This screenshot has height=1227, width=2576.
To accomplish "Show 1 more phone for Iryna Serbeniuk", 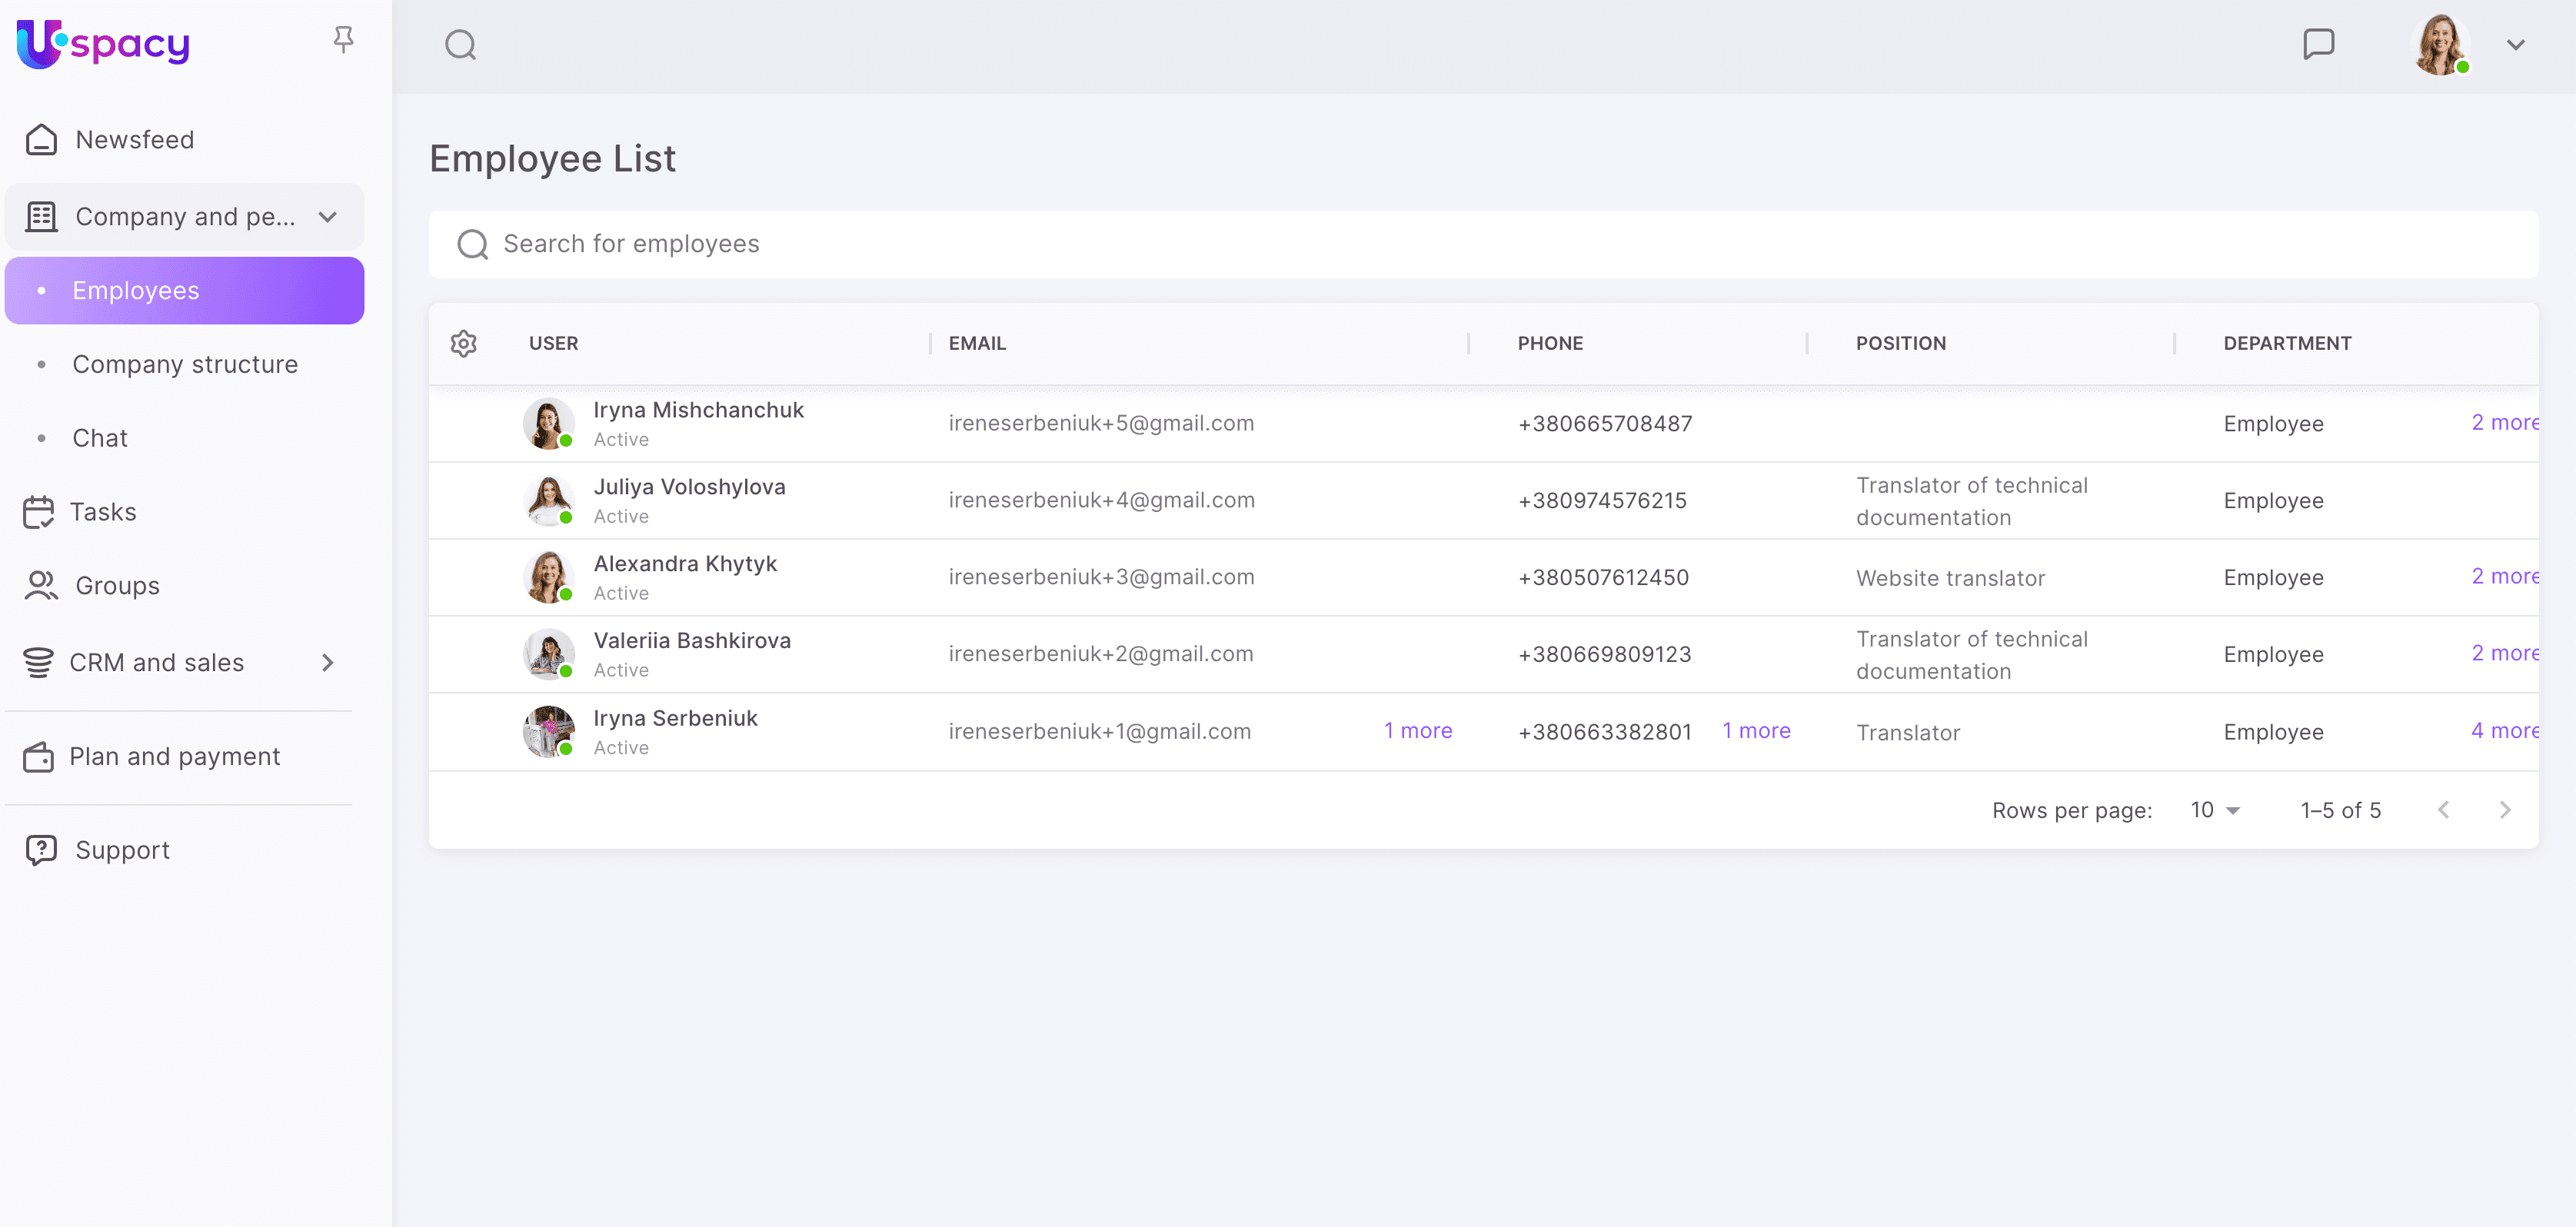I will [x=1756, y=731].
